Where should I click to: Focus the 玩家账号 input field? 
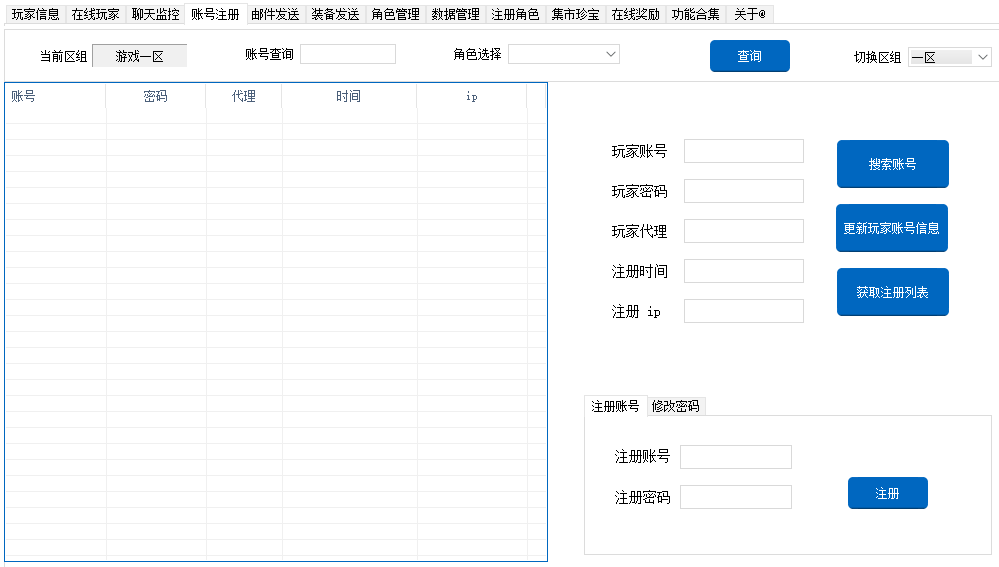coord(744,151)
